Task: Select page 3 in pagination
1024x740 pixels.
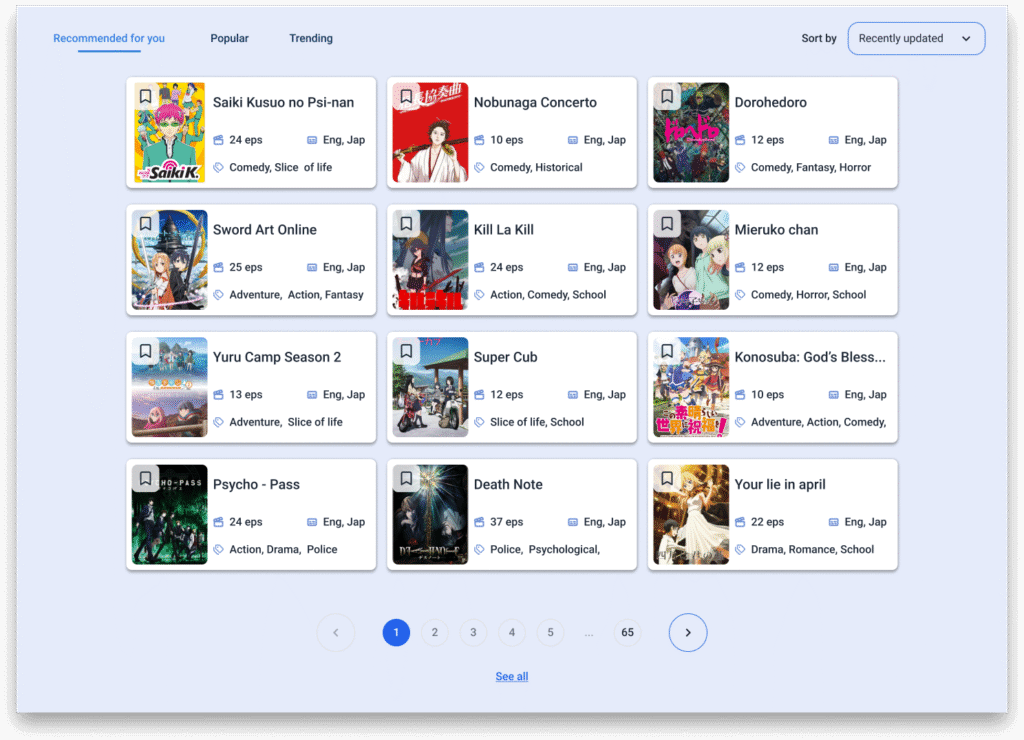Action: (x=473, y=632)
